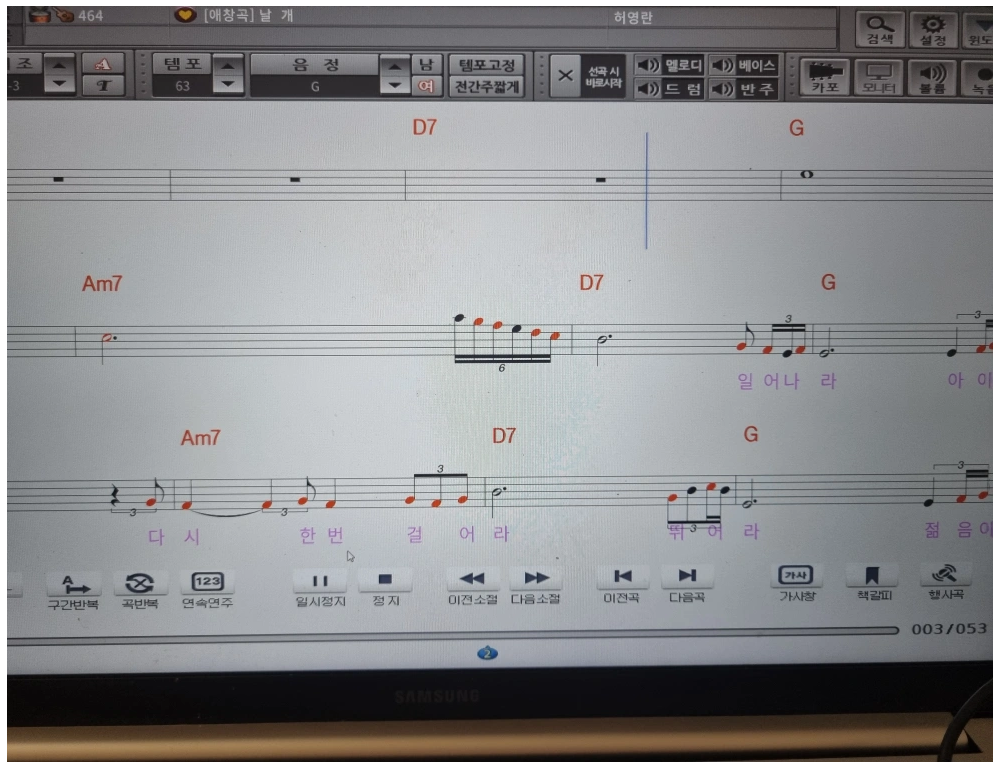Click the 템포고정 tempo lock button

(486, 64)
